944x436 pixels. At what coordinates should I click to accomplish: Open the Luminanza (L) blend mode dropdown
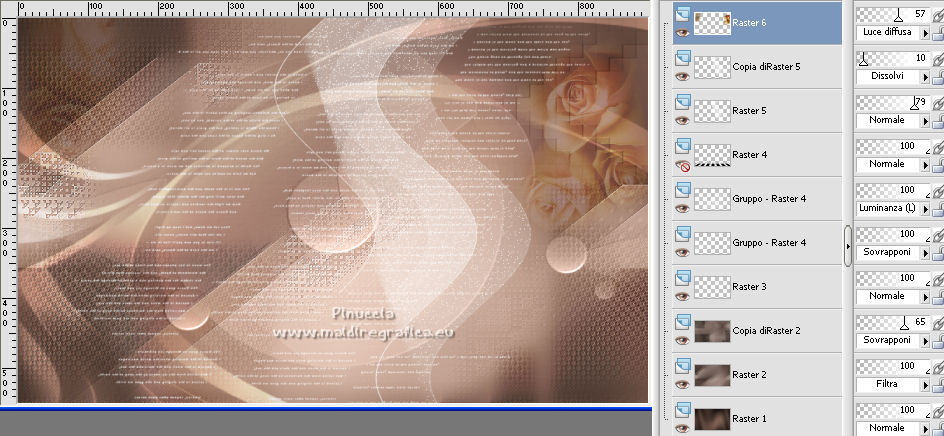click(925, 209)
